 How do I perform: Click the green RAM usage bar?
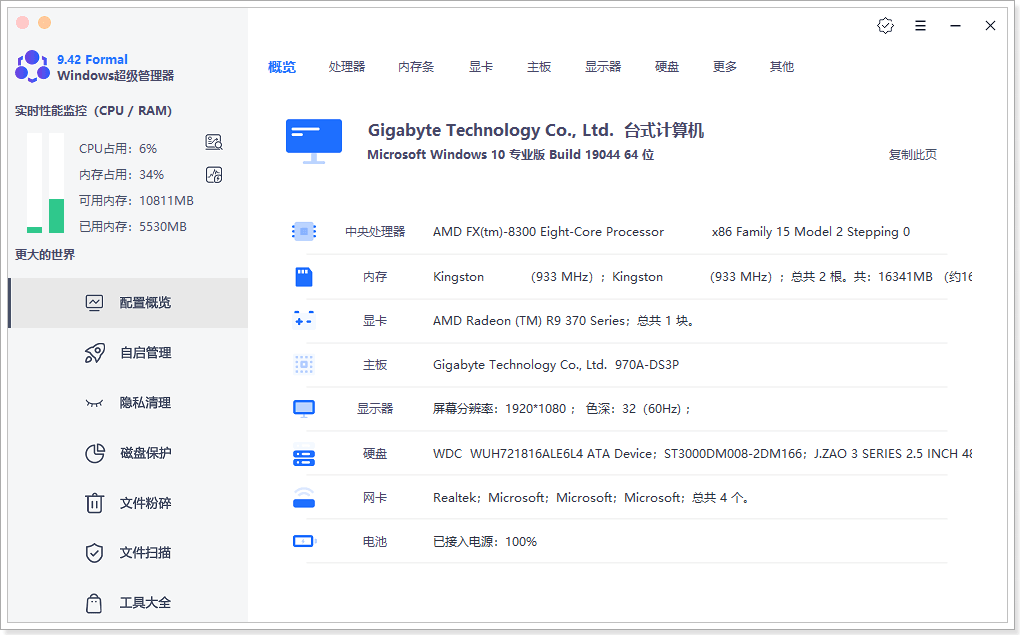[x=57, y=215]
